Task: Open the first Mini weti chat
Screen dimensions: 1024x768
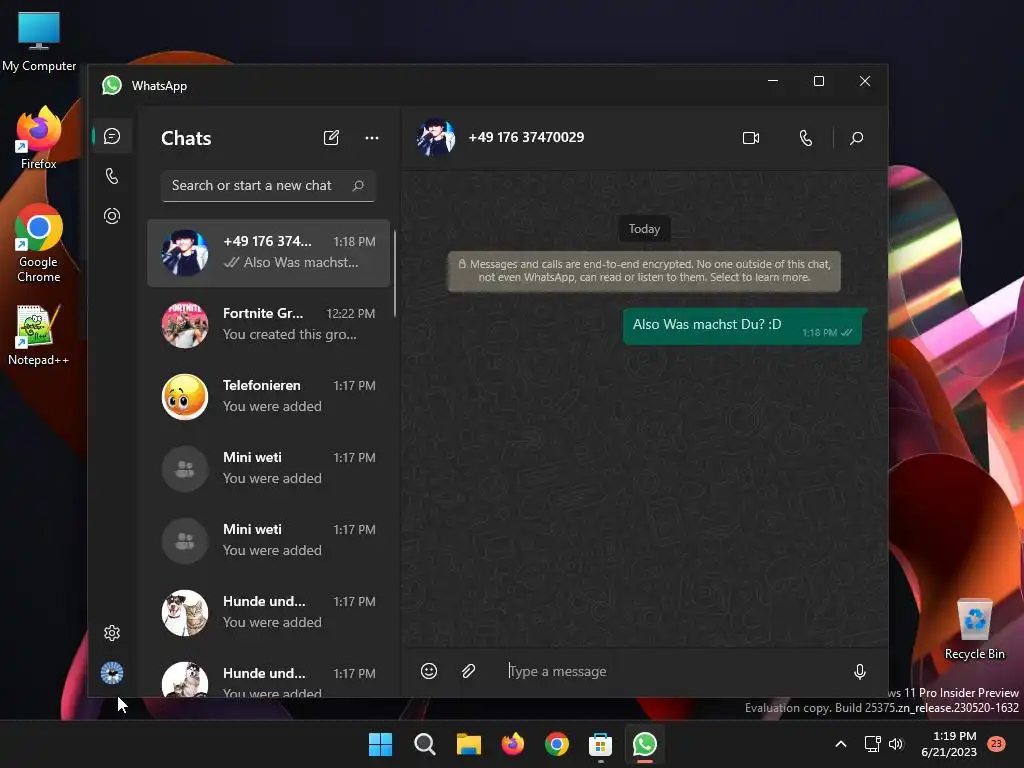Action: pyautogui.click(x=268, y=468)
